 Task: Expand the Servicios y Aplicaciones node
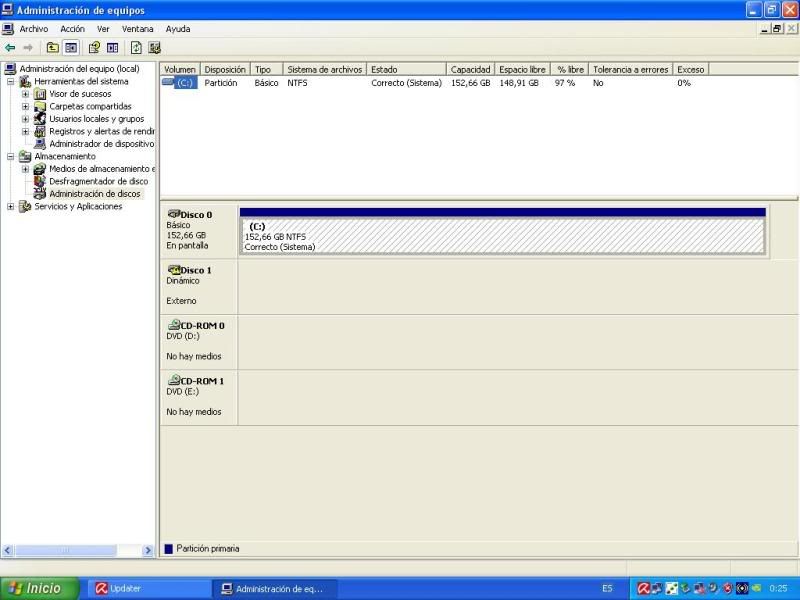pos(11,207)
